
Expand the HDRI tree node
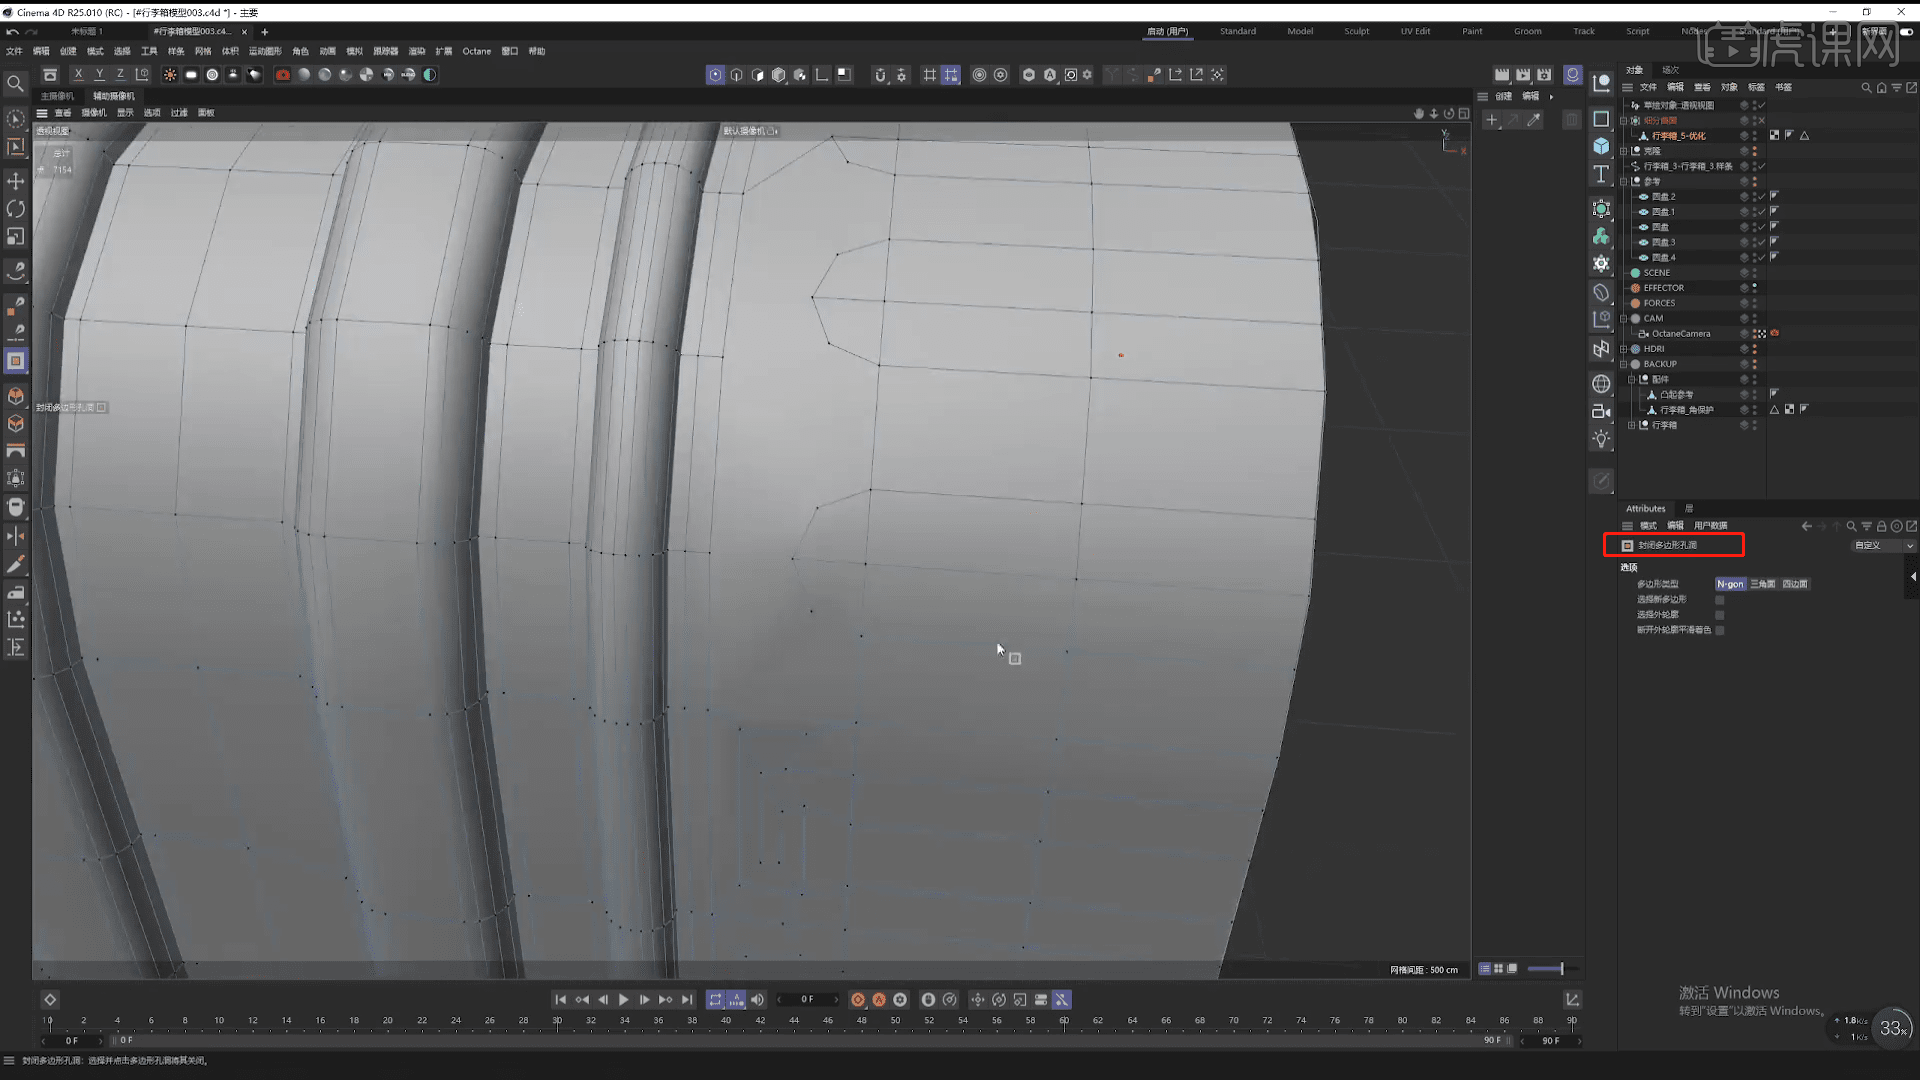(x=1624, y=349)
